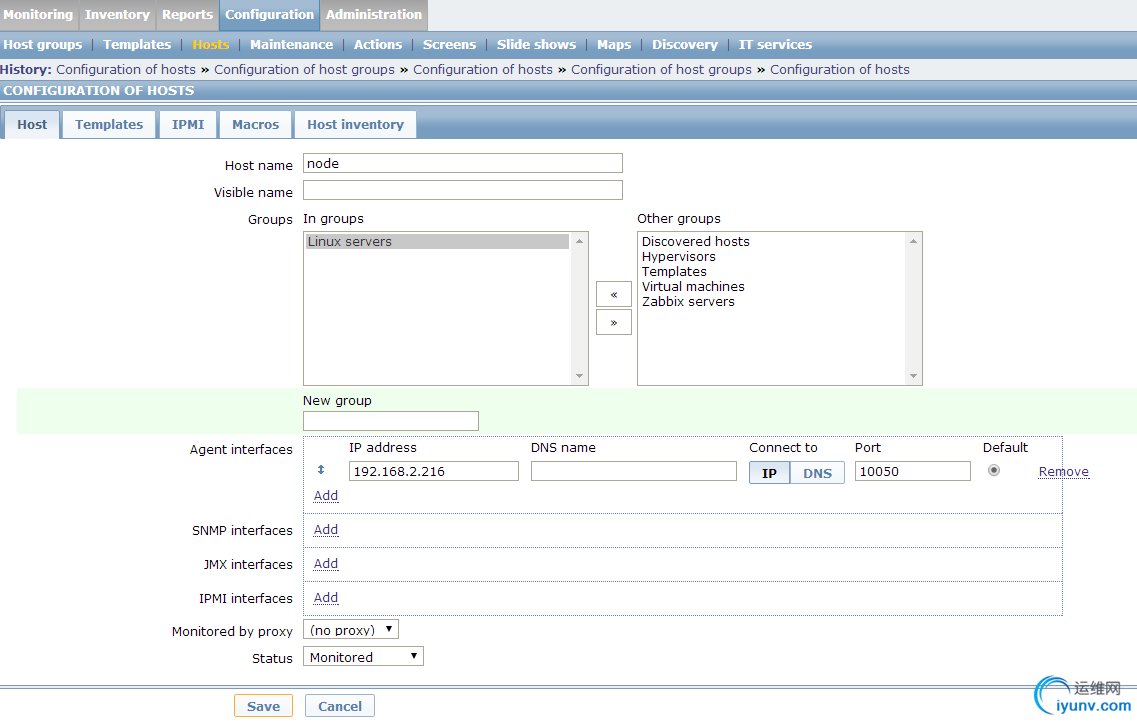Add another agent interface
This screenshot has height=722, width=1137.
pos(326,495)
